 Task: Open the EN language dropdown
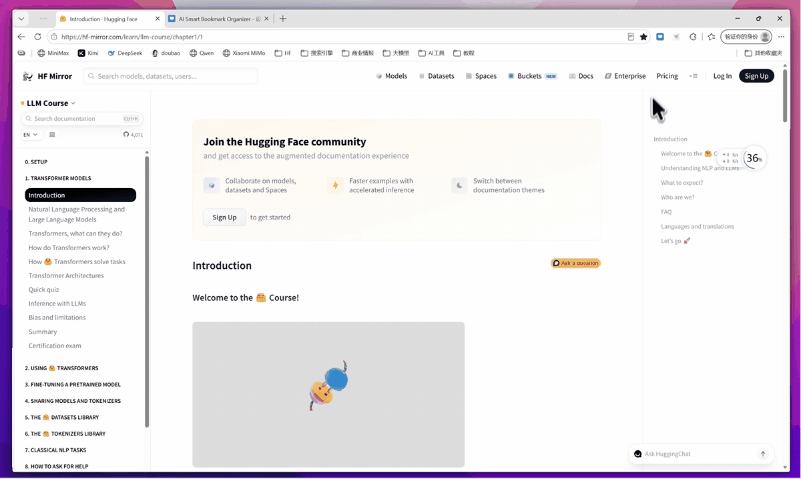(30, 135)
